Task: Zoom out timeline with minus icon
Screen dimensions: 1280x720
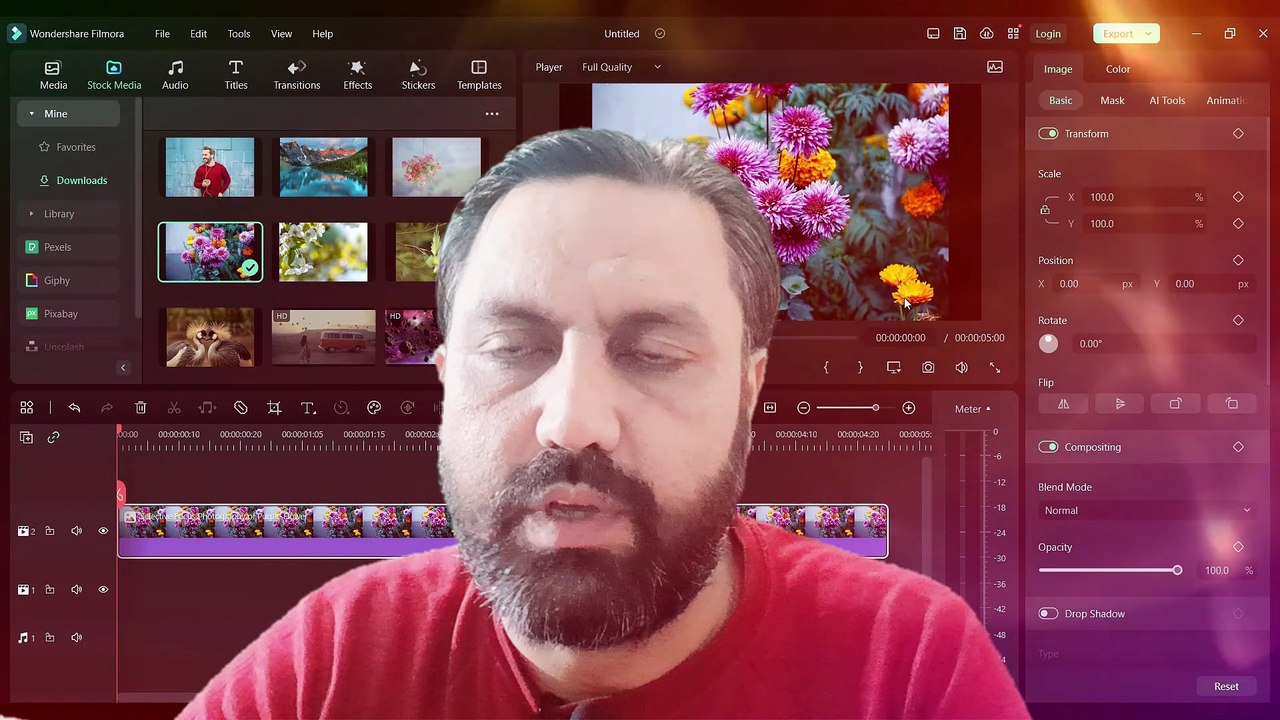Action: pyautogui.click(x=803, y=408)
